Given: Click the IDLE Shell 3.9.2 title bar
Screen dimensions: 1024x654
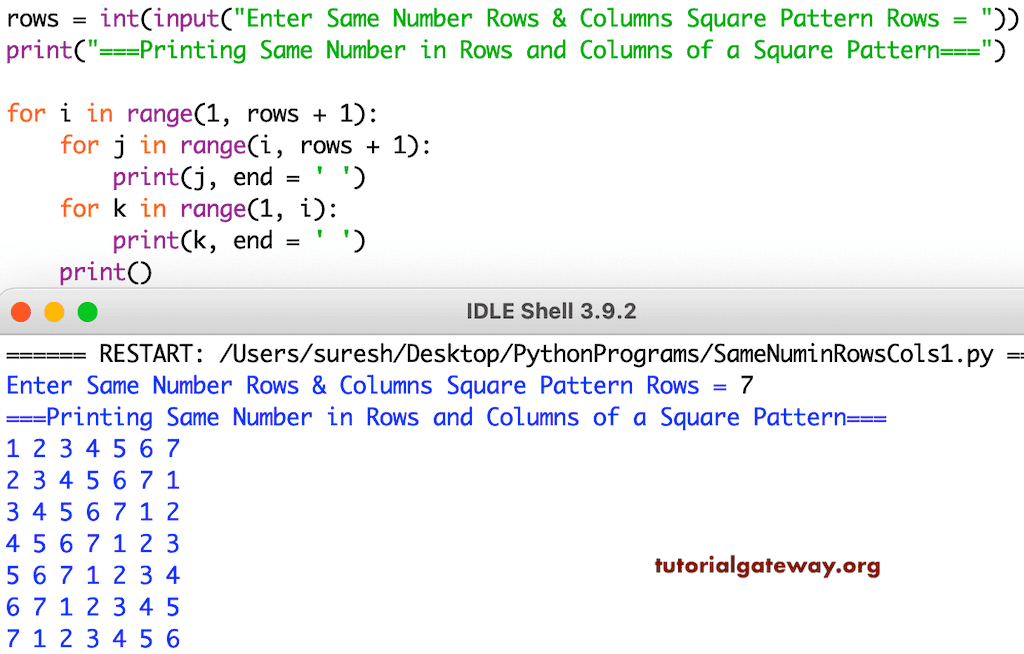Looking at the screenshot, I should coord(550,311).
